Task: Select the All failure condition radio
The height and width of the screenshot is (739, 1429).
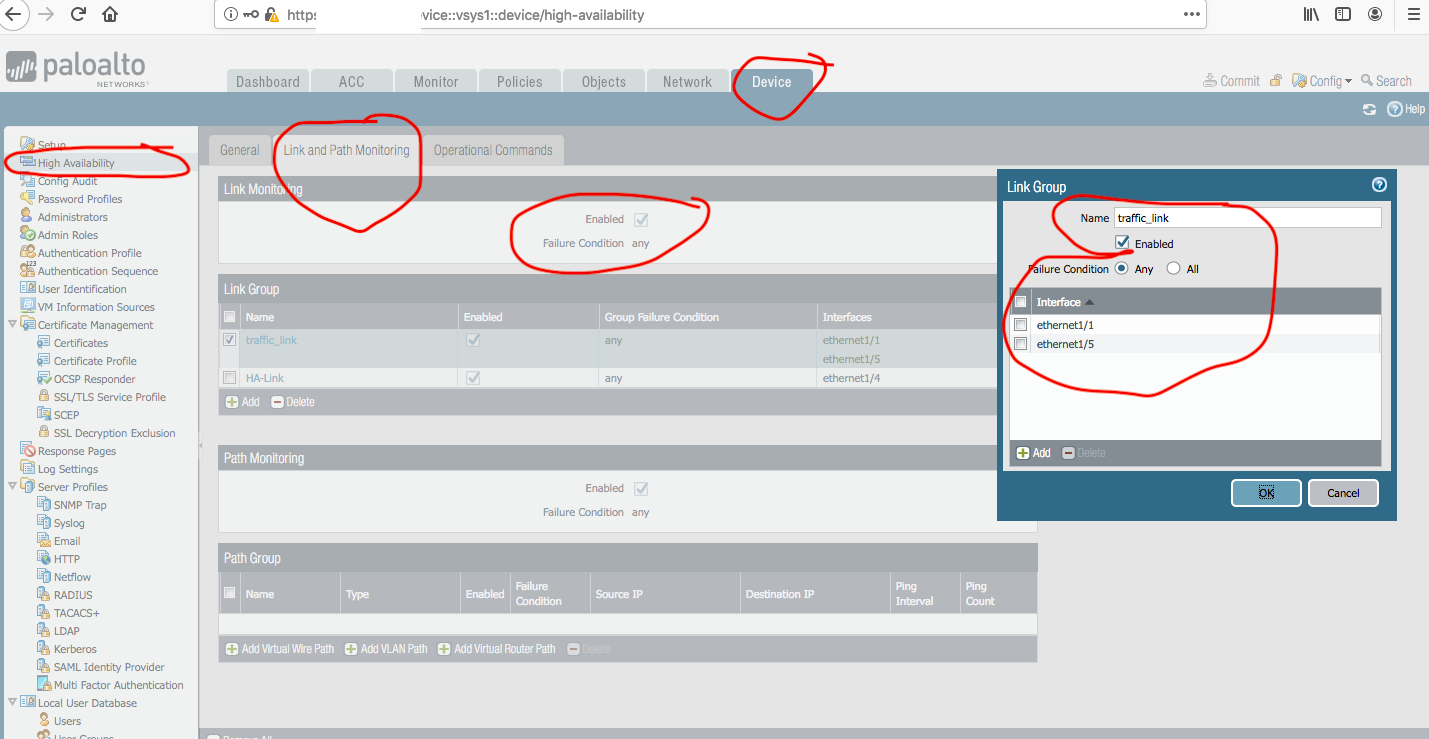Action: click(x=1174, y=269)
